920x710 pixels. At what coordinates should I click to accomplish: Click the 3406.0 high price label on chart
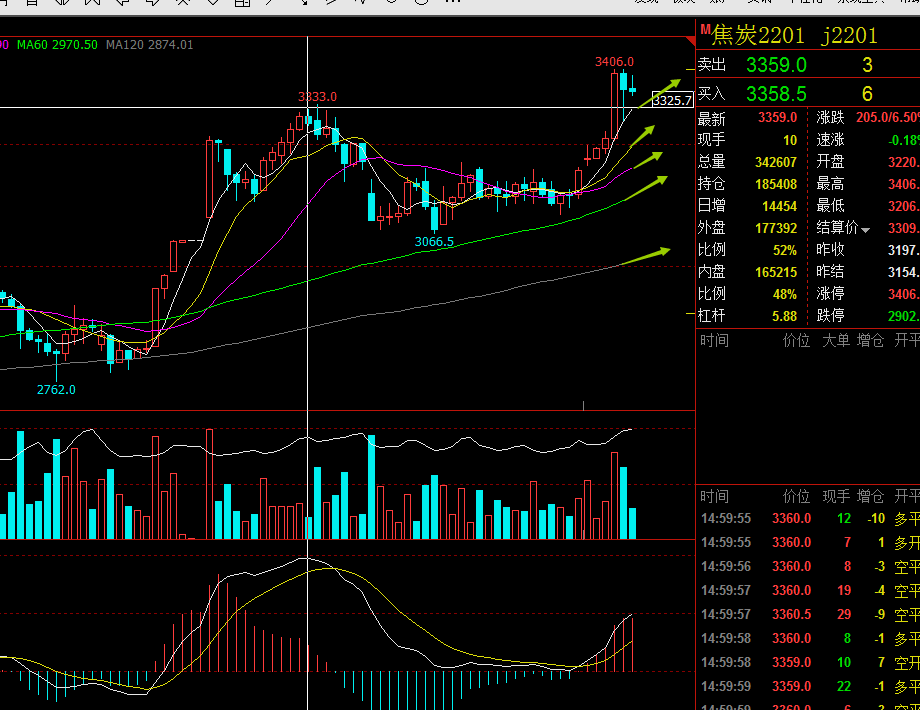click(x=614, y=62)
